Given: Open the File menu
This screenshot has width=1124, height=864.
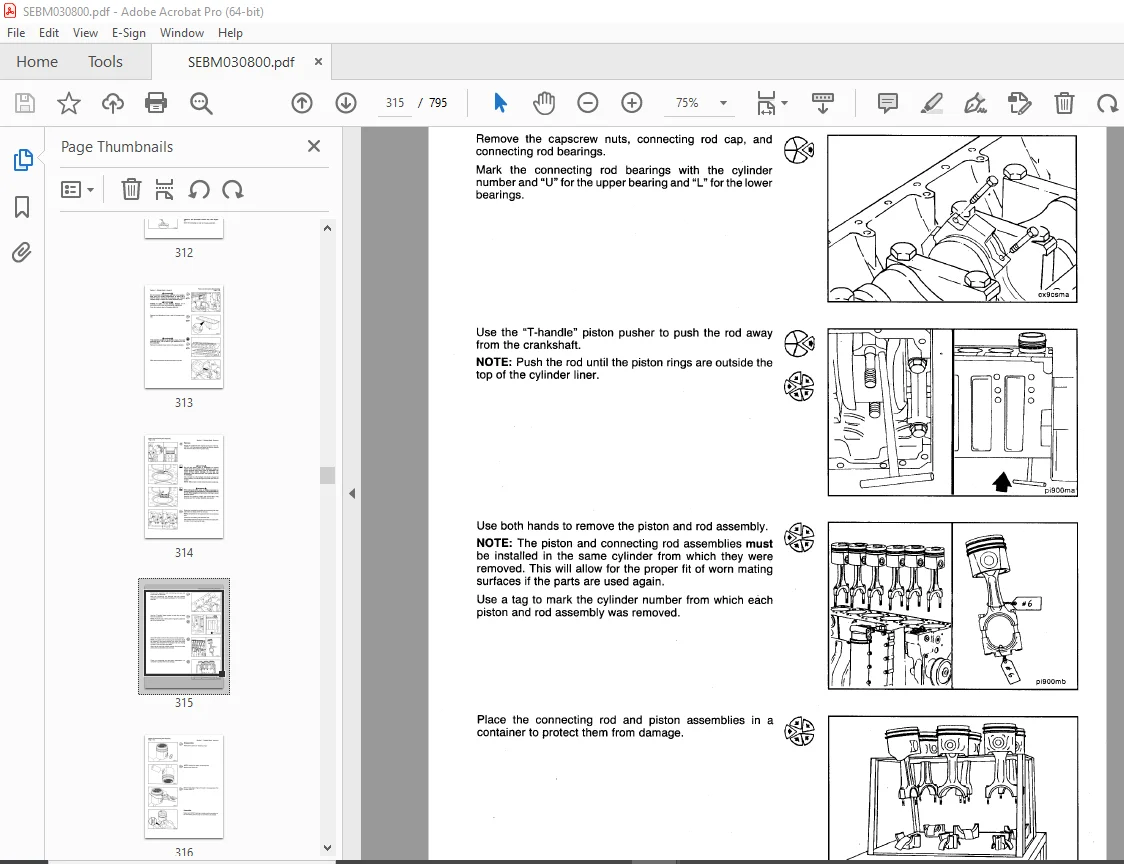Looking at the screenshot, I should pyautogui.click(x=16, y=33).
